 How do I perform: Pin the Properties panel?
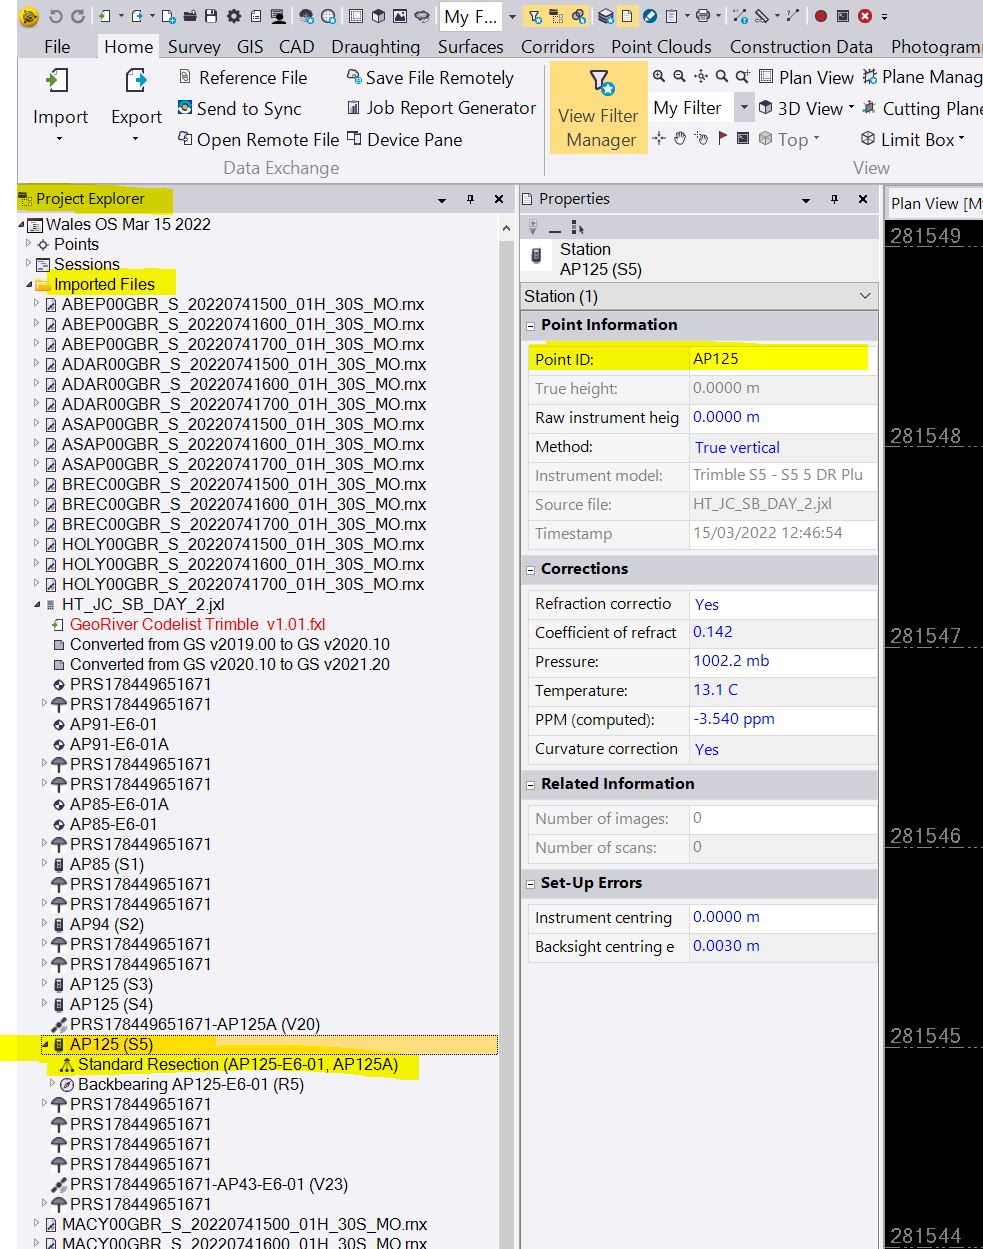click(x=834, y=199)
